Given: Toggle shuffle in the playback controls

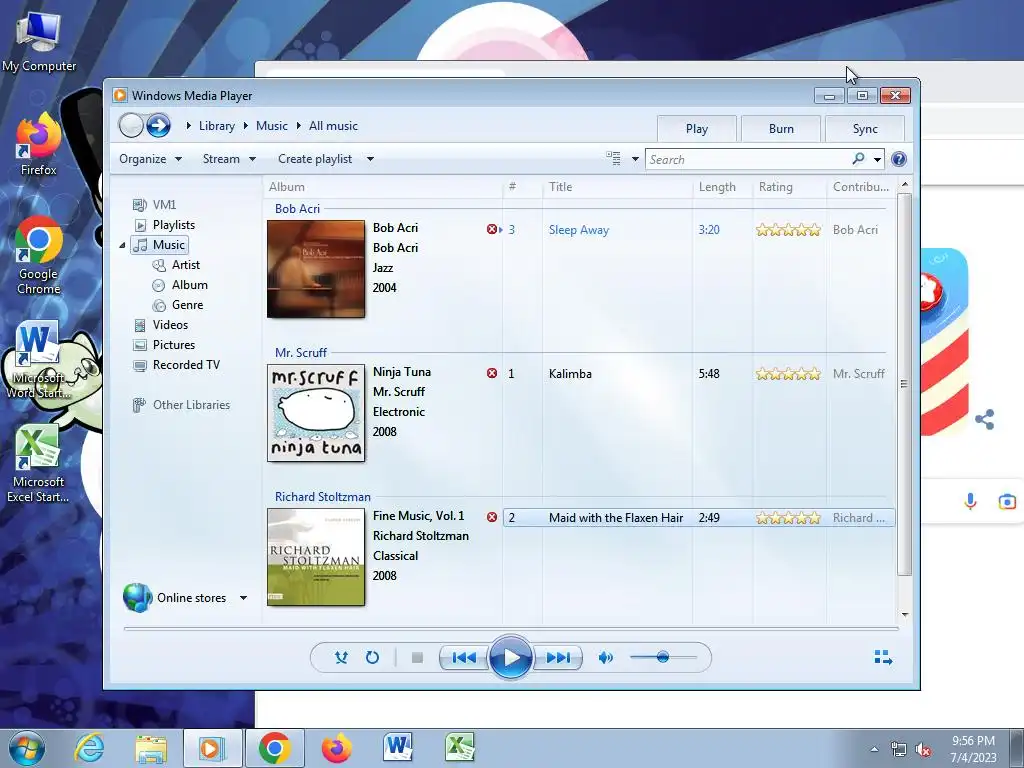Looking at the screenshot, I should pos(341,658).
